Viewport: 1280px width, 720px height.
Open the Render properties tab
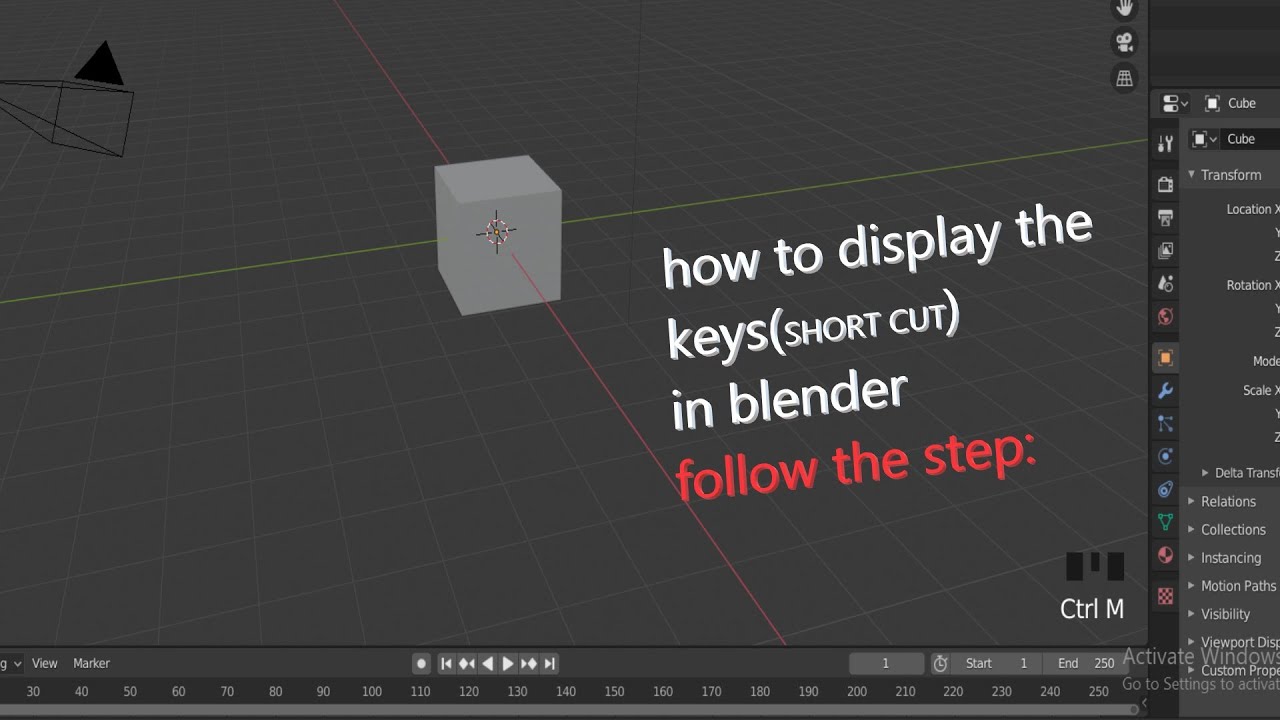[x=1165, y=184]
